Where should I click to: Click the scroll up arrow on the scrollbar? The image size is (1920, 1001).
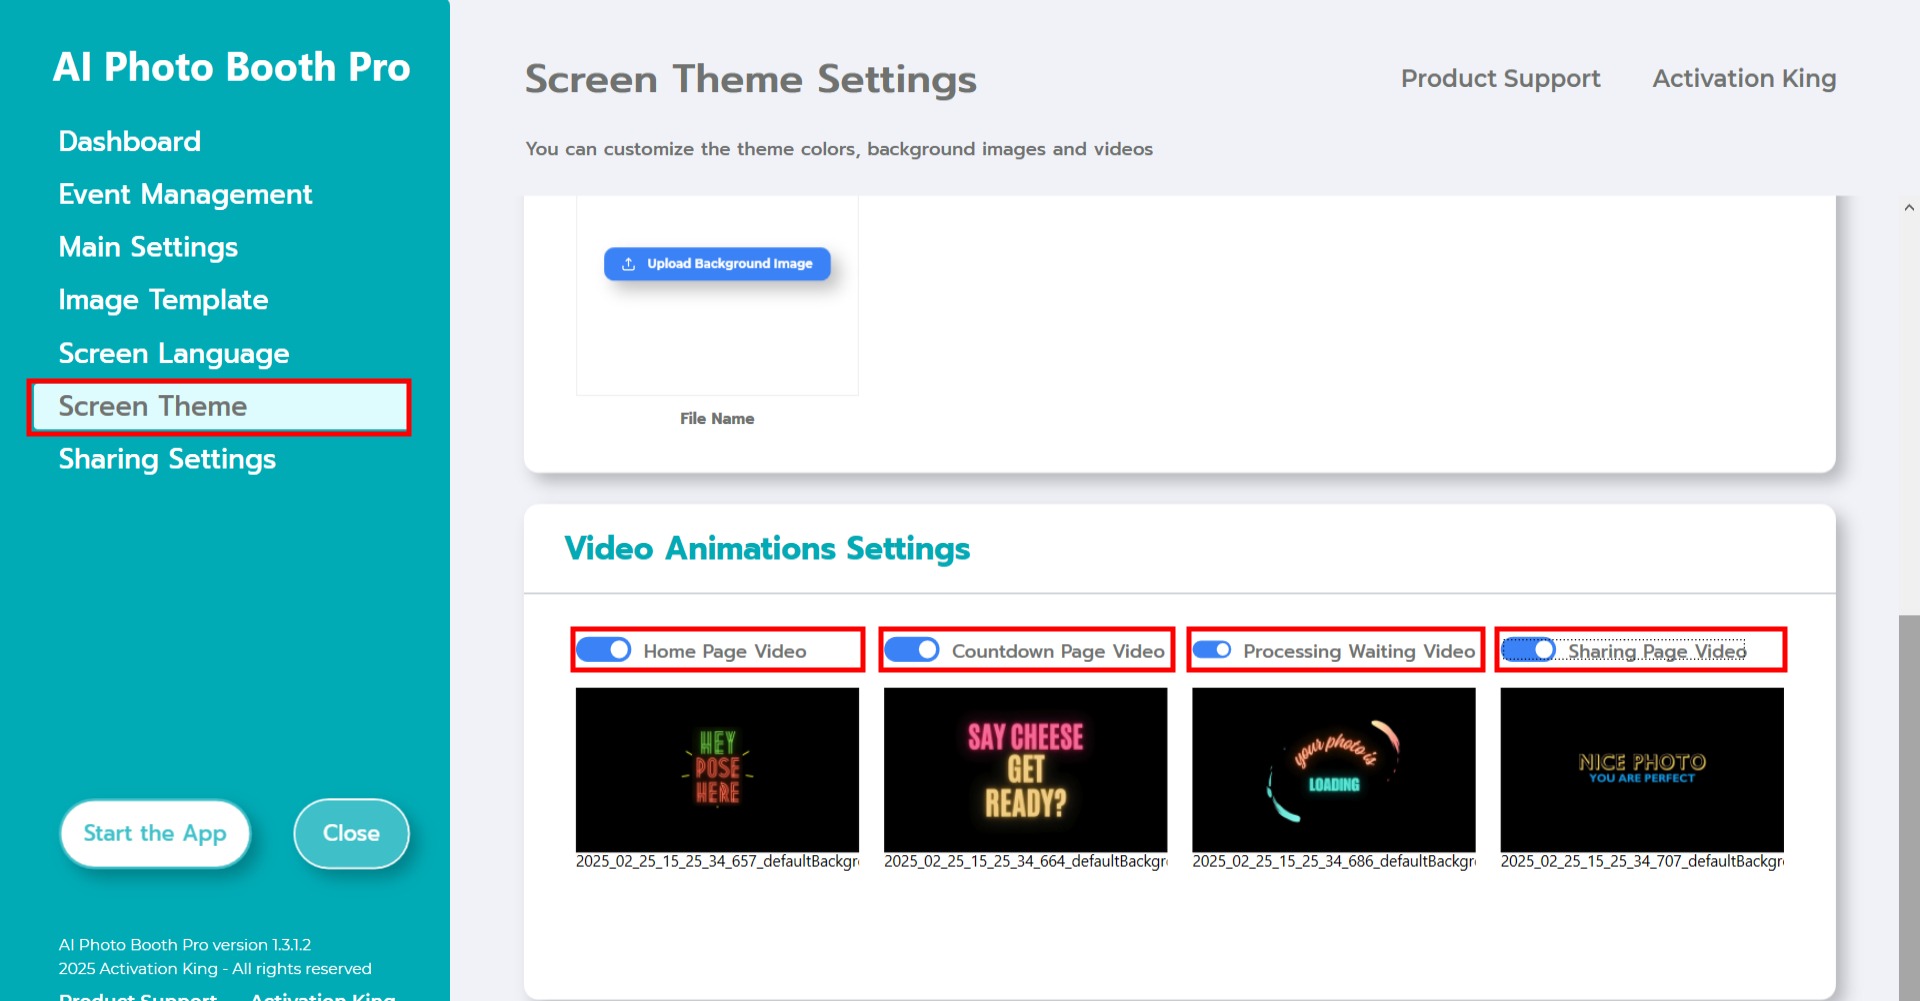[x=1908, y=208]
